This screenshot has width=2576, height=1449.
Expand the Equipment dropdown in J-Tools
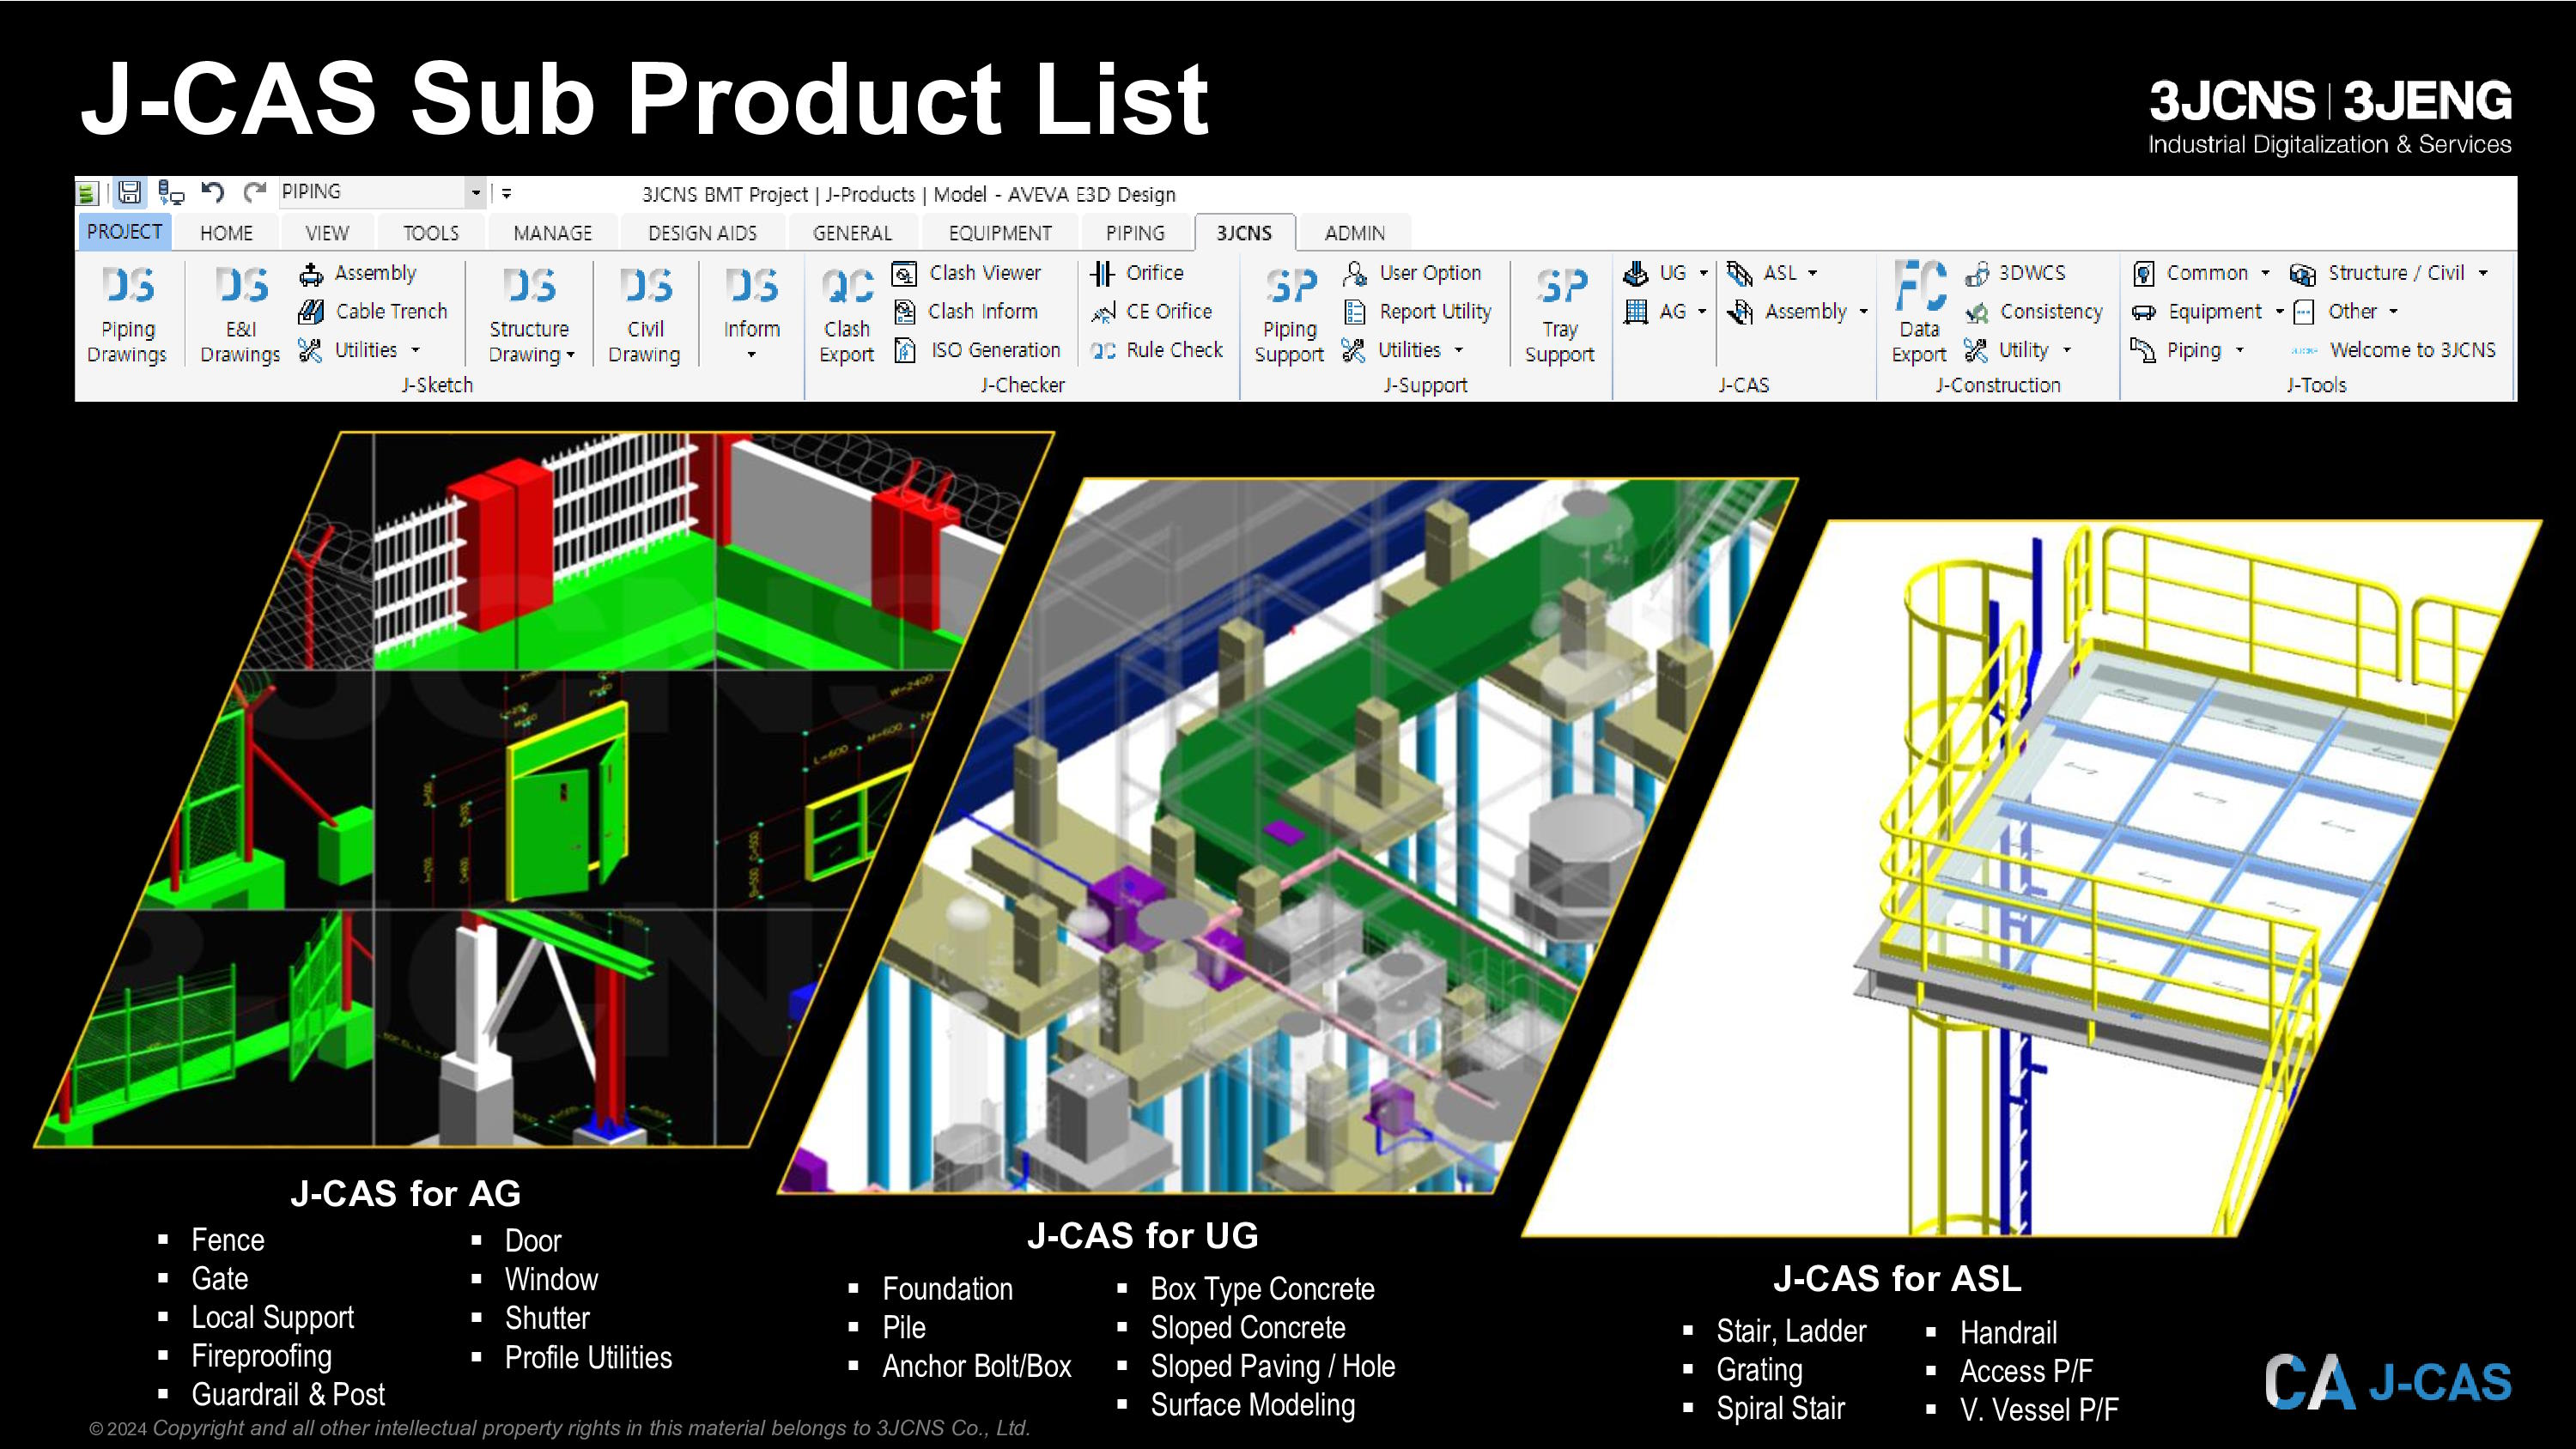[2279, 312]
